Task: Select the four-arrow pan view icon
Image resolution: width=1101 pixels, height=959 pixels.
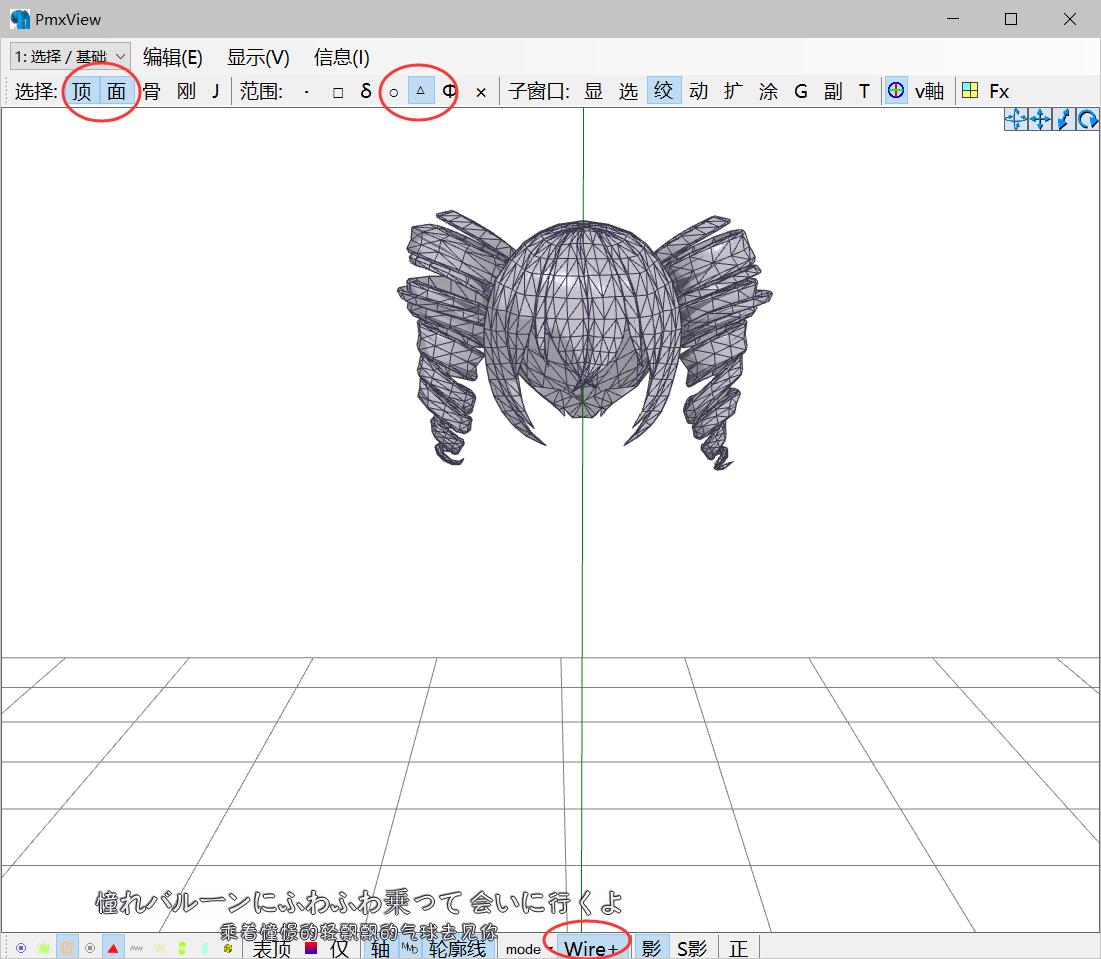Action: pyautogui.click(x=1040, y=119)
